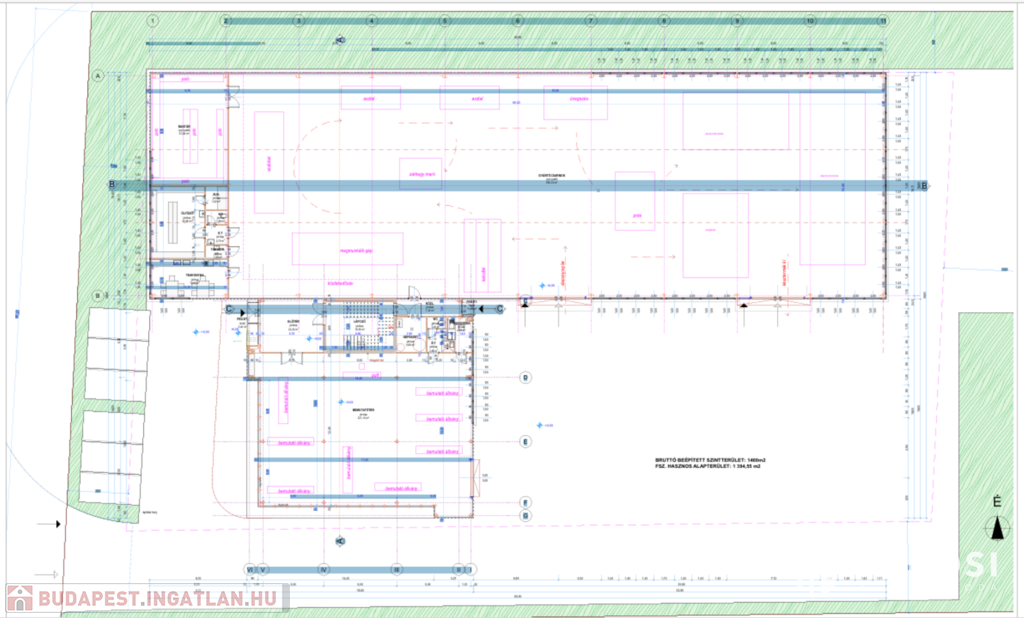Click circled axis marker D
The width and height of the screenshot is (1024, 618).
pyautogui.click(x=526, y=377)
